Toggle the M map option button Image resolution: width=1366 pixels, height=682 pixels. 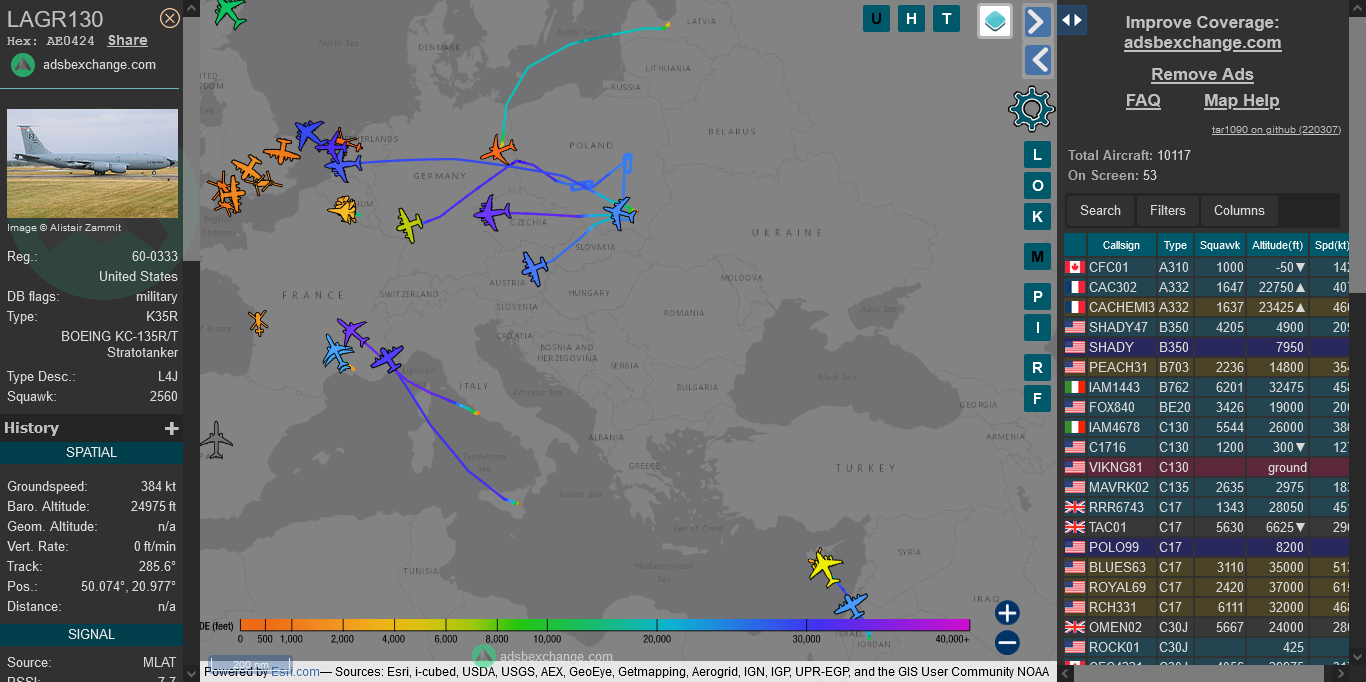tap(1037, 257)
